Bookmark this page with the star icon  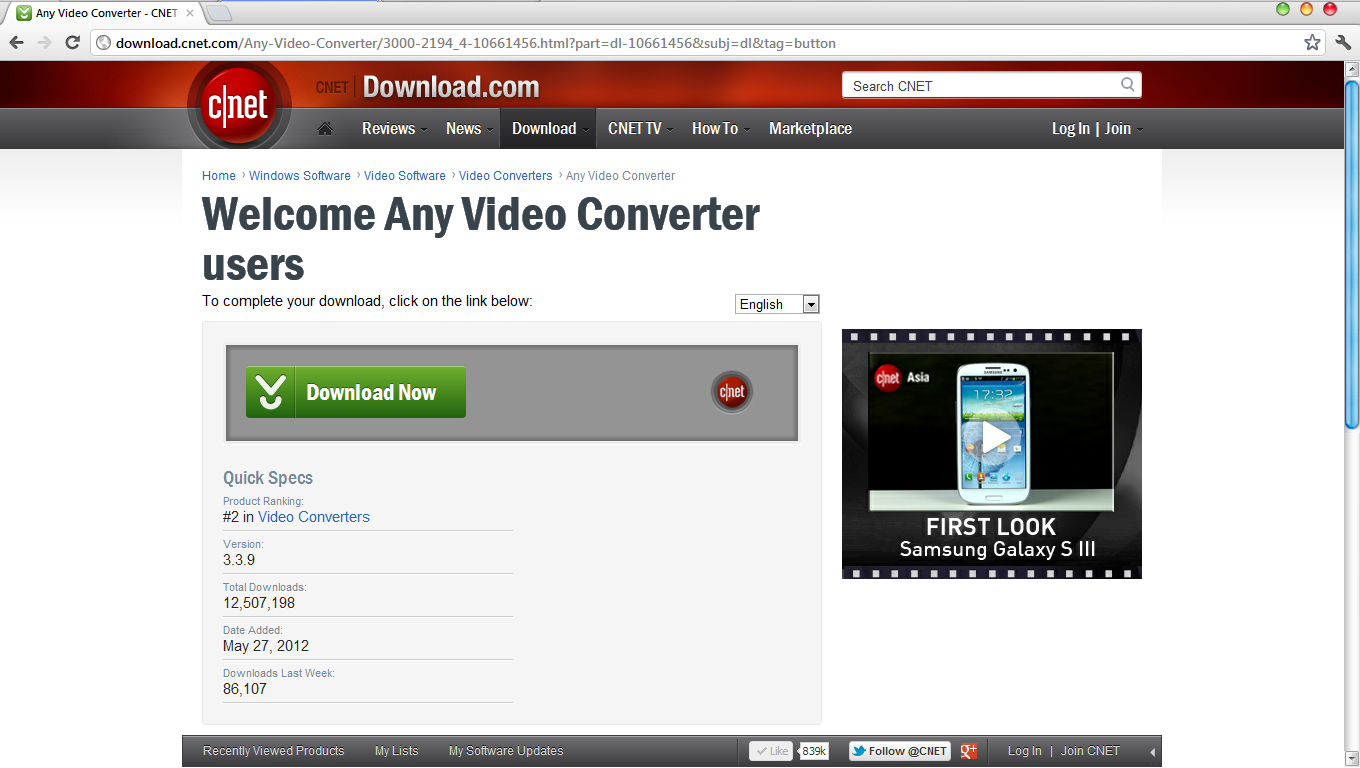pyautogui.click(x=1312, y=43)
